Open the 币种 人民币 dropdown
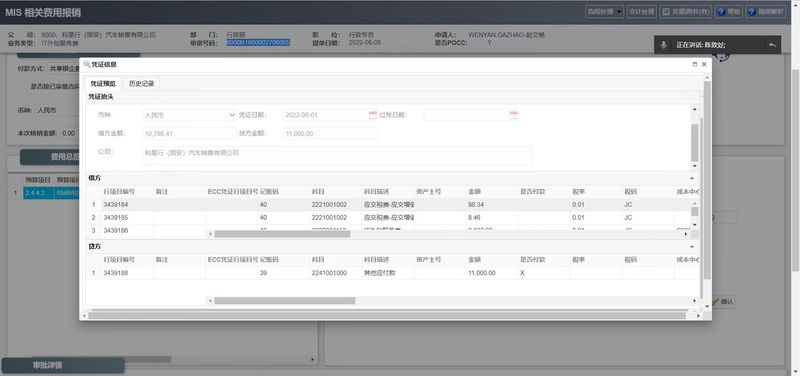 232,115
